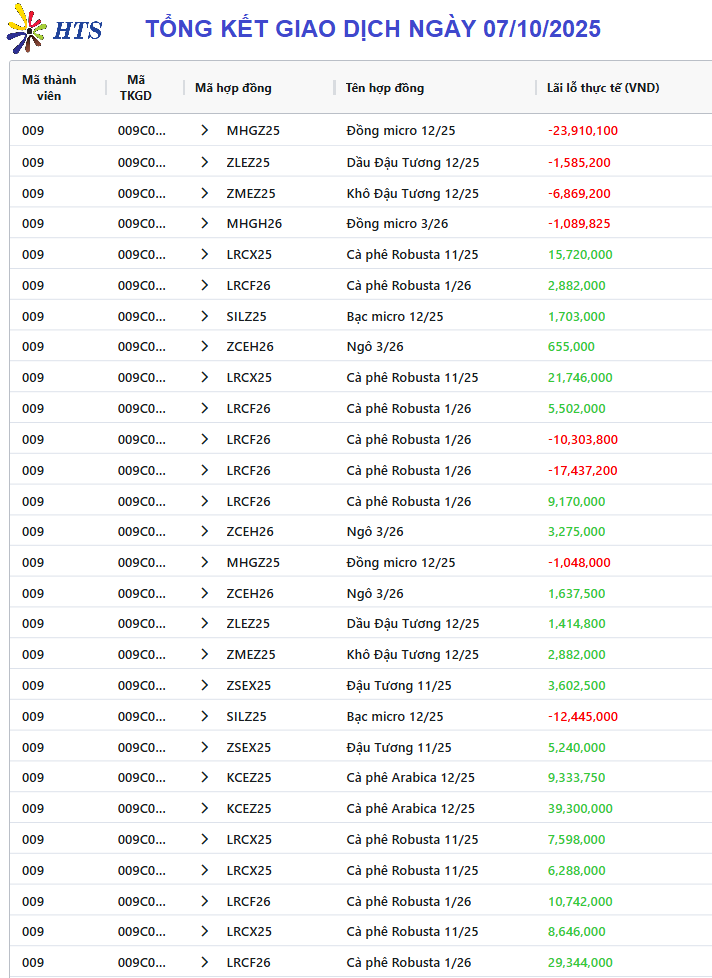Screen dimensions: 712x978
Task: Expand the LRCF26 row with 29,344,000
Action: pos(205,963)
